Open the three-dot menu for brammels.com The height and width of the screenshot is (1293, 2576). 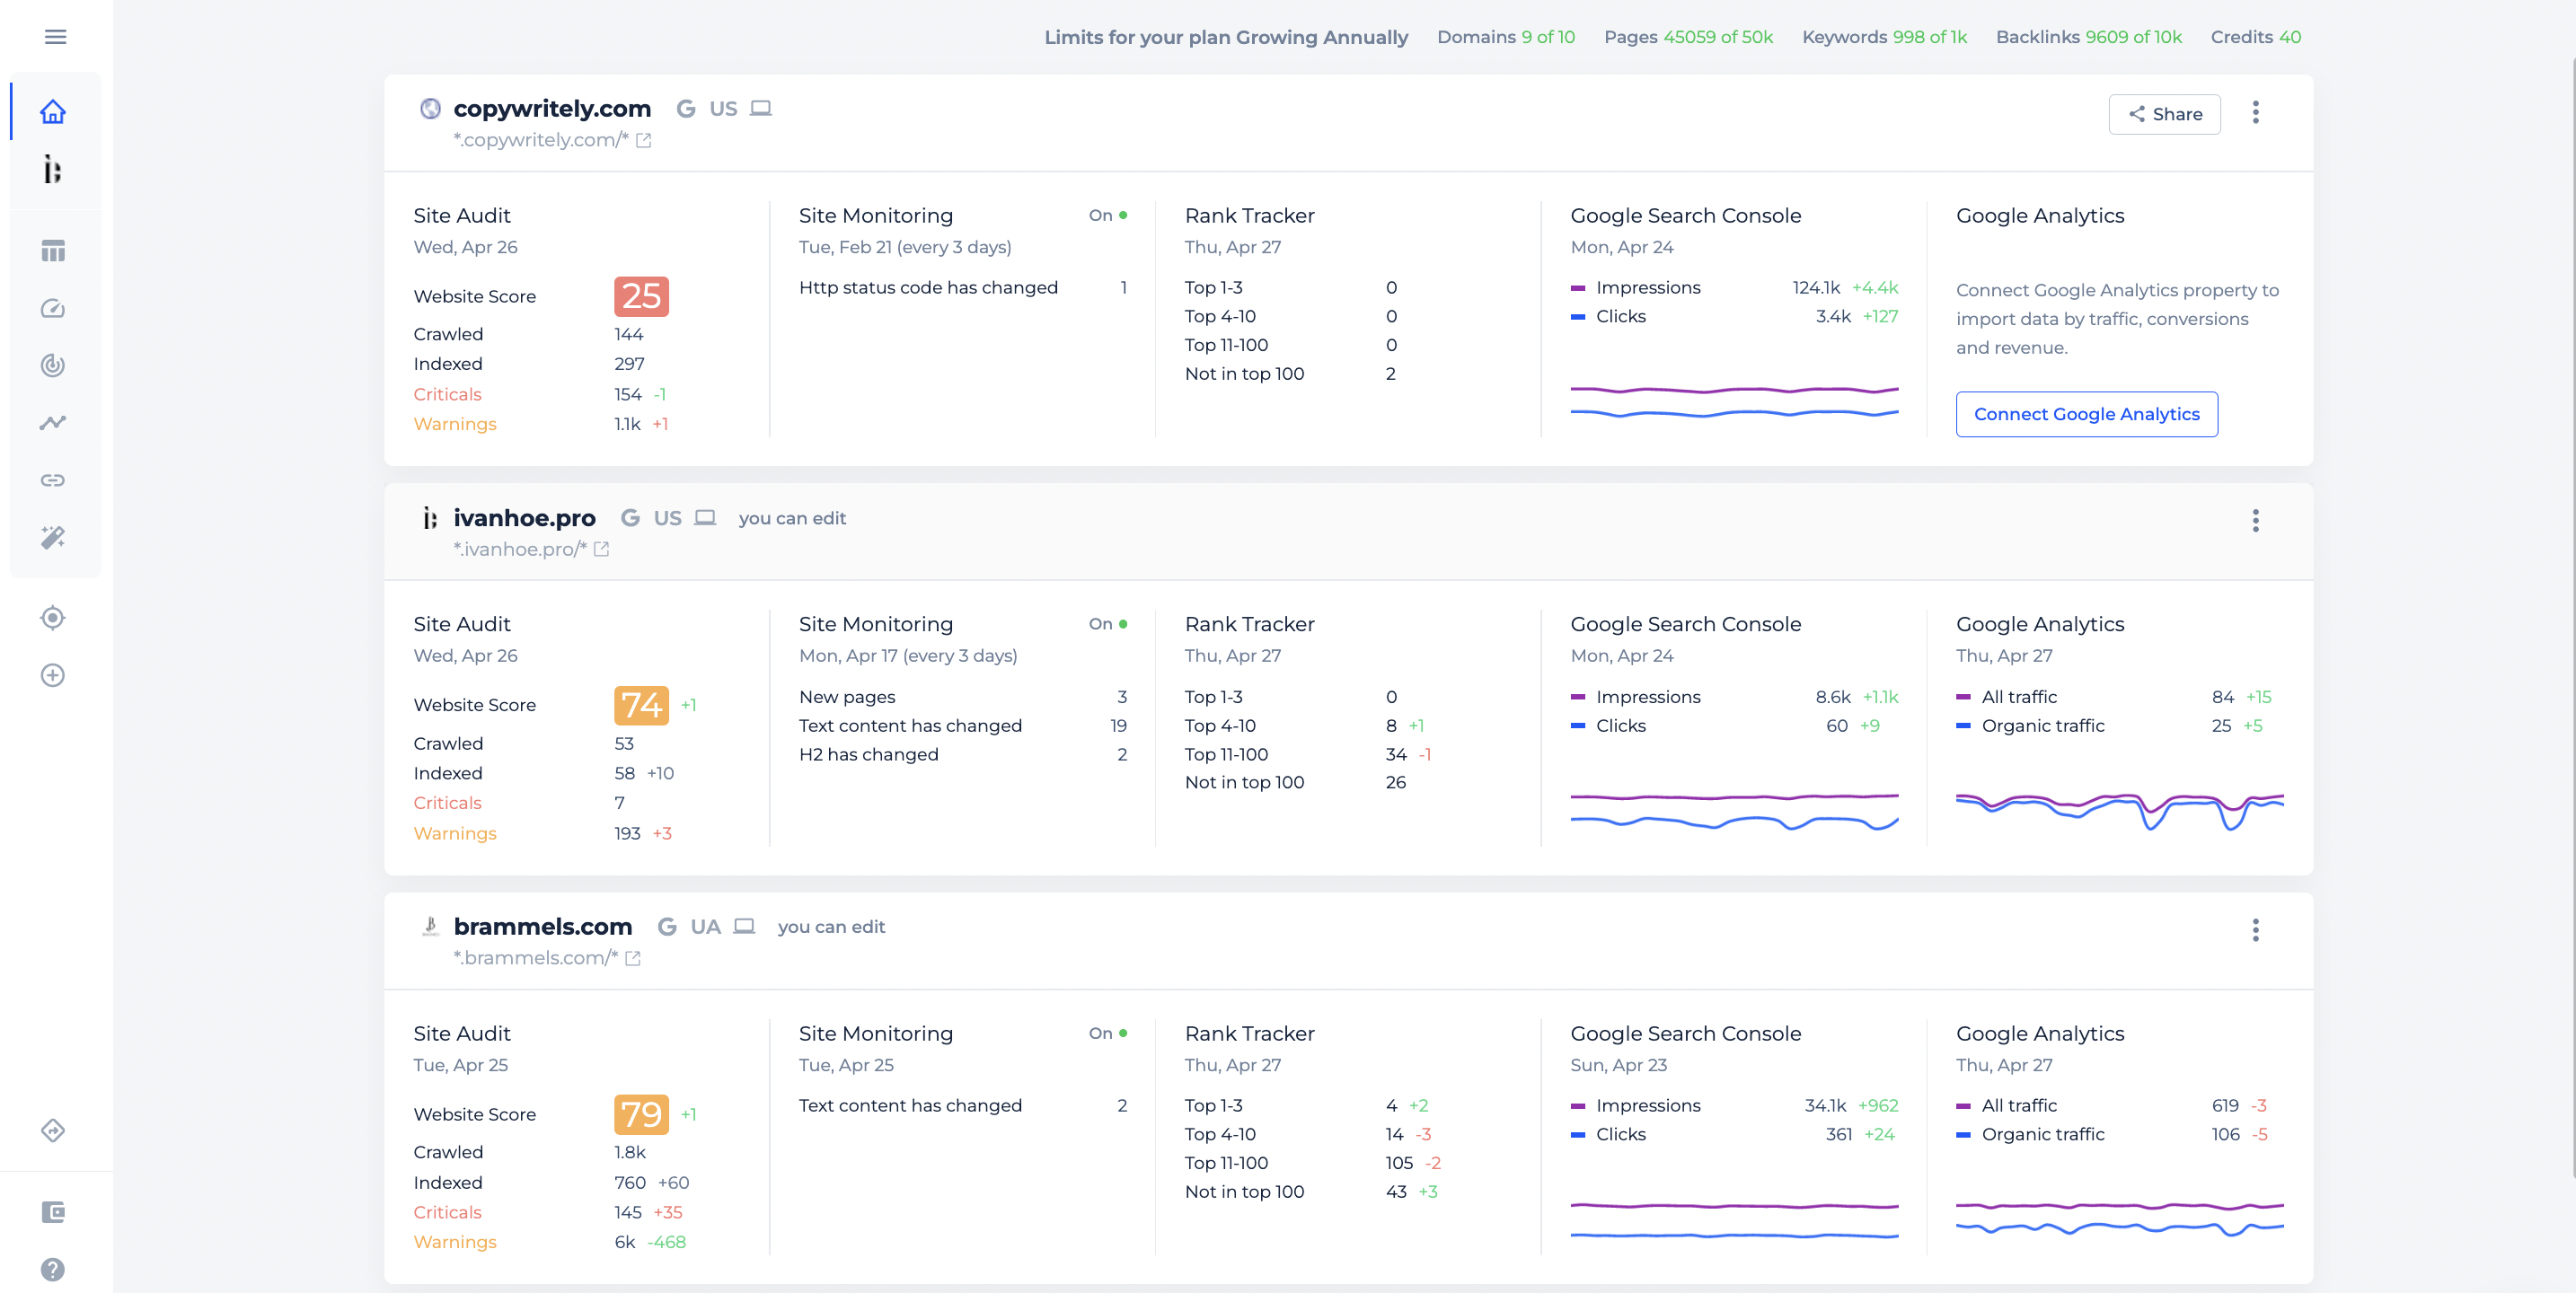[2255, 930]
